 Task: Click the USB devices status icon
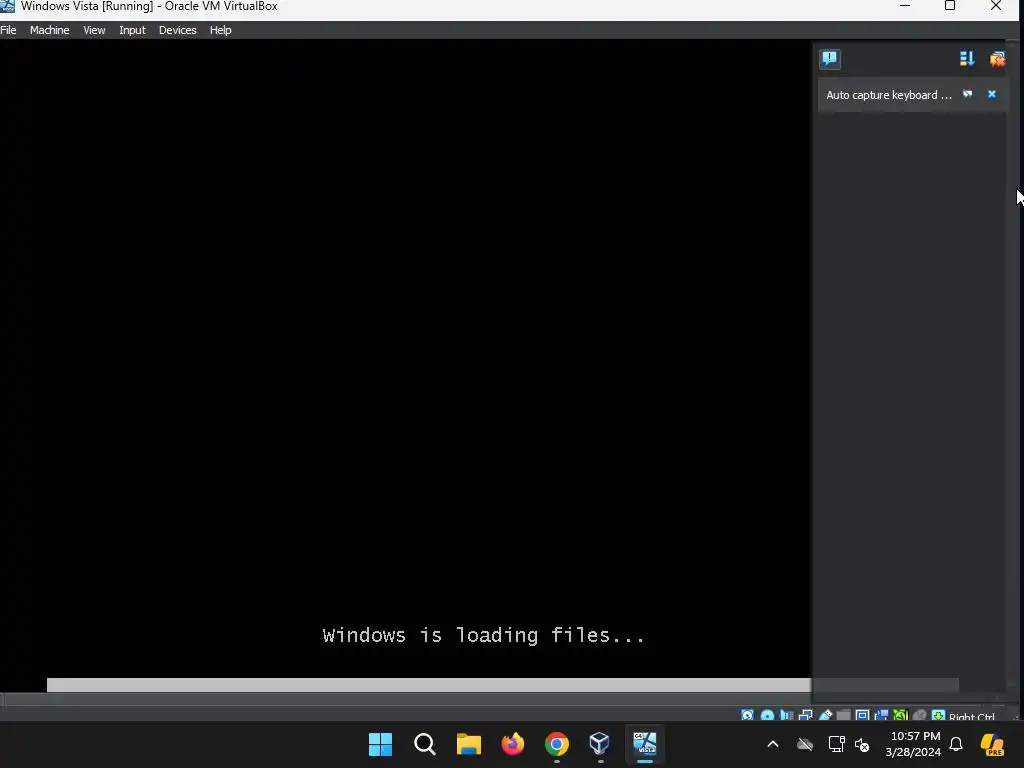click(825, 715)
